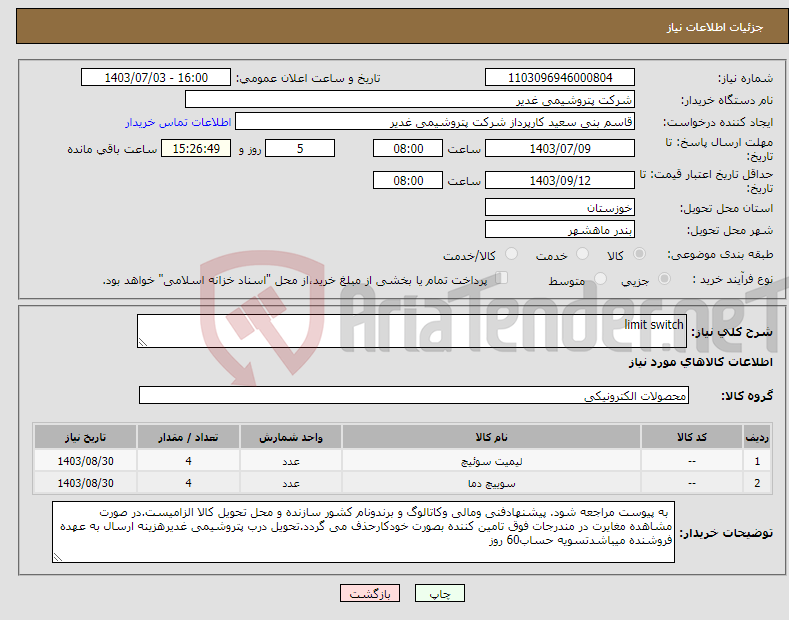
Task: Click row number 1 cell
Action: pos(757,461)
